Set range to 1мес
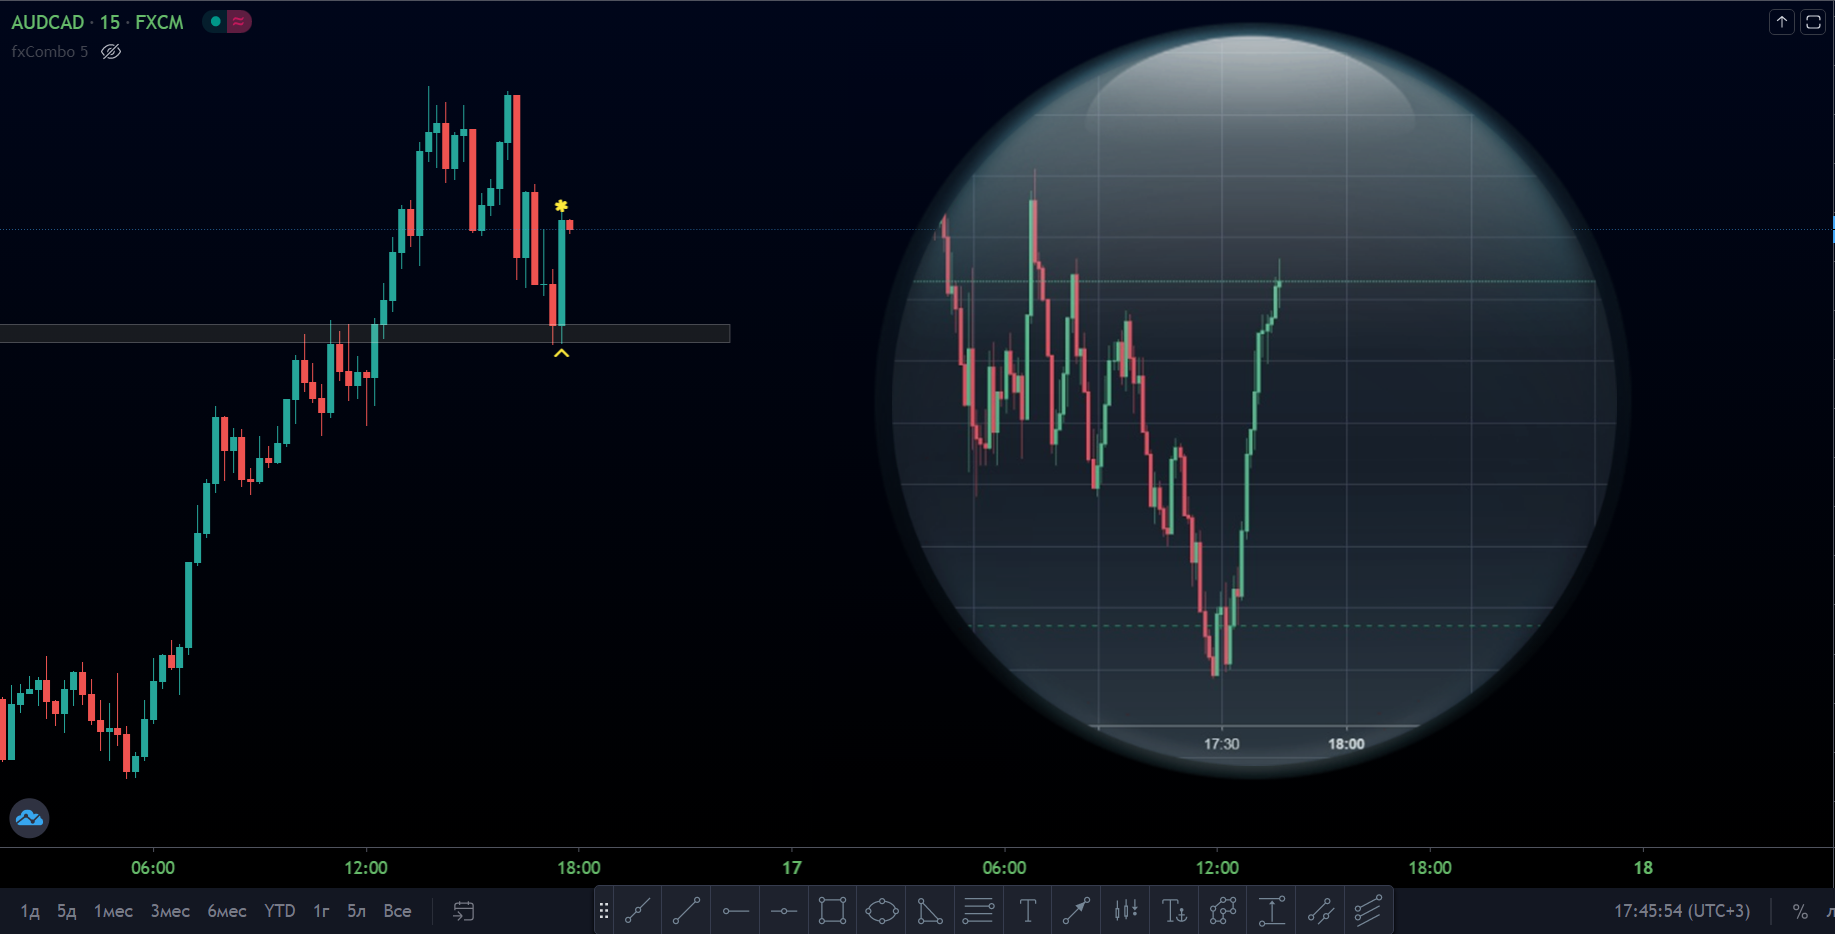1835x934 pixels. pos(113,911)
